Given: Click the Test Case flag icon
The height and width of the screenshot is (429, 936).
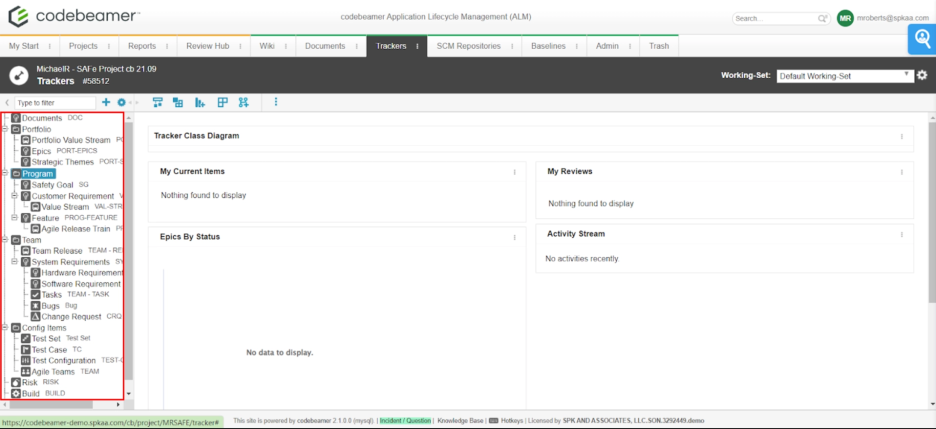Looking at the screenshot, I should pos(26,350).
